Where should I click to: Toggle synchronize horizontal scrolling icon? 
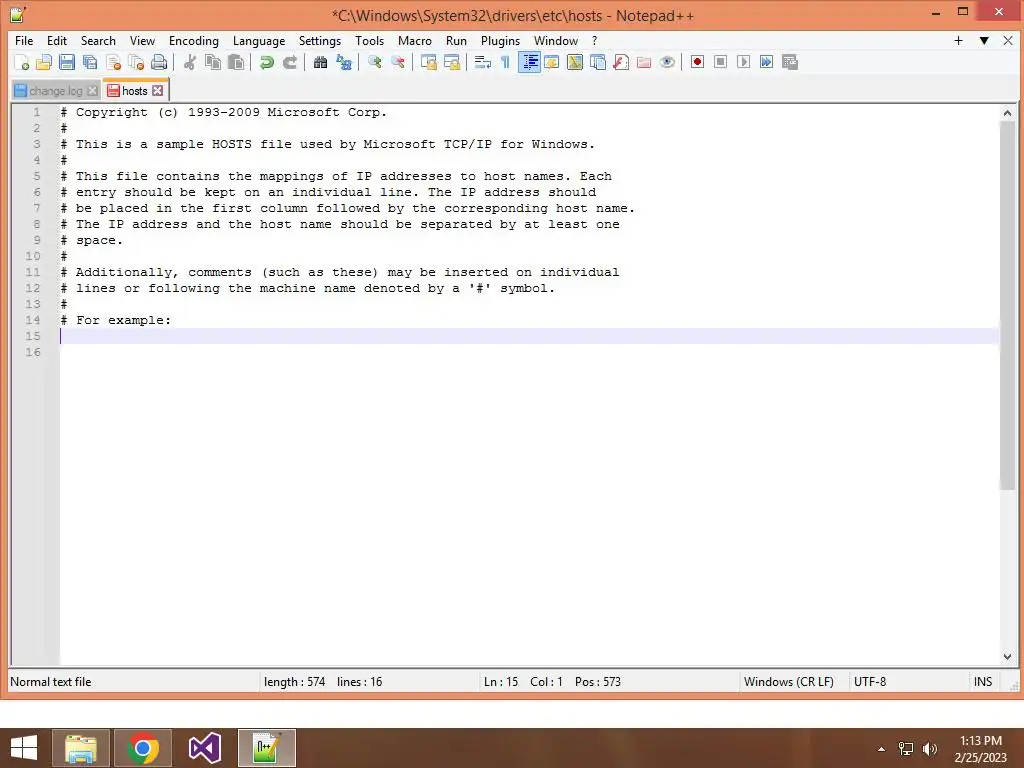(451, 62)
